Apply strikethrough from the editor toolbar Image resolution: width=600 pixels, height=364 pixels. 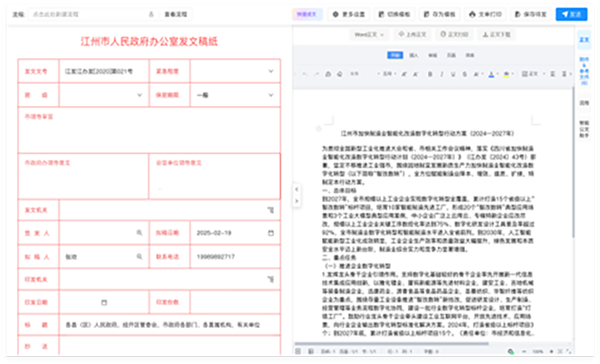465,74
